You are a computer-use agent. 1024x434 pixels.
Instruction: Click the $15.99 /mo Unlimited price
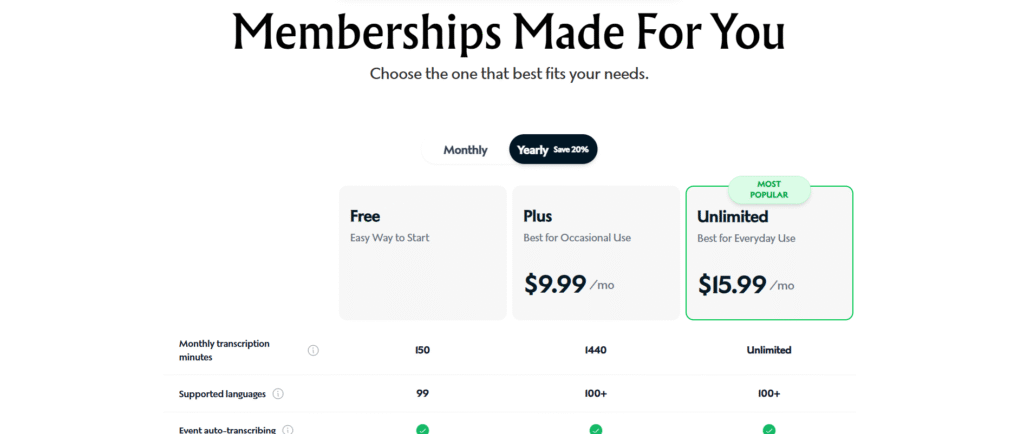coord(746,285)
